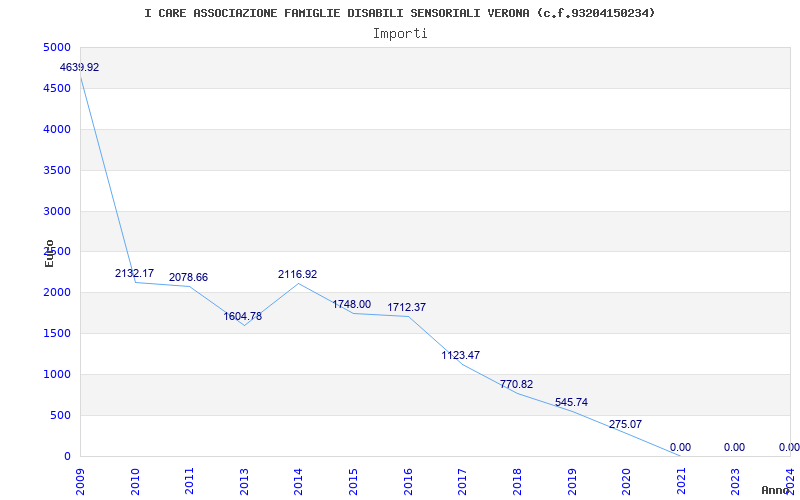Image resolution: width=800 pixels, height=500 pixels.
Task: Select the 3500 y-axis tick label
Action: [57, 171]
